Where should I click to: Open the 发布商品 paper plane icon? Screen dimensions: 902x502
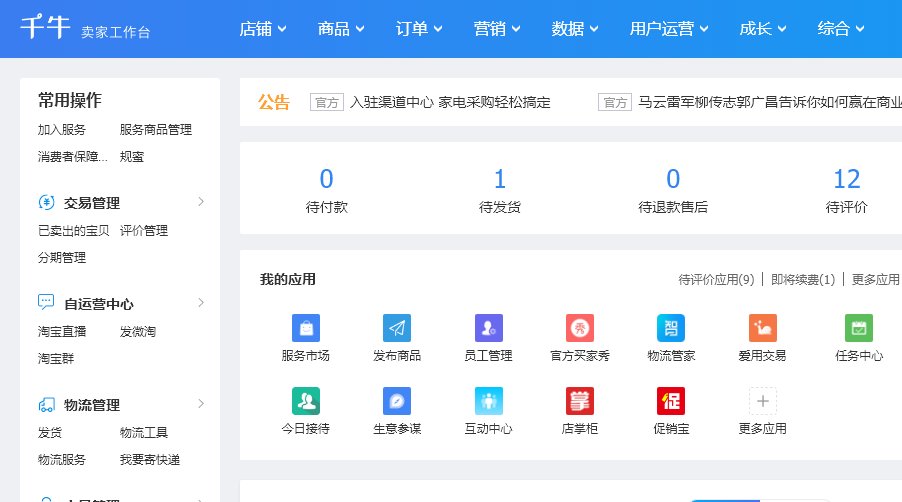click(x=397, y=328)
